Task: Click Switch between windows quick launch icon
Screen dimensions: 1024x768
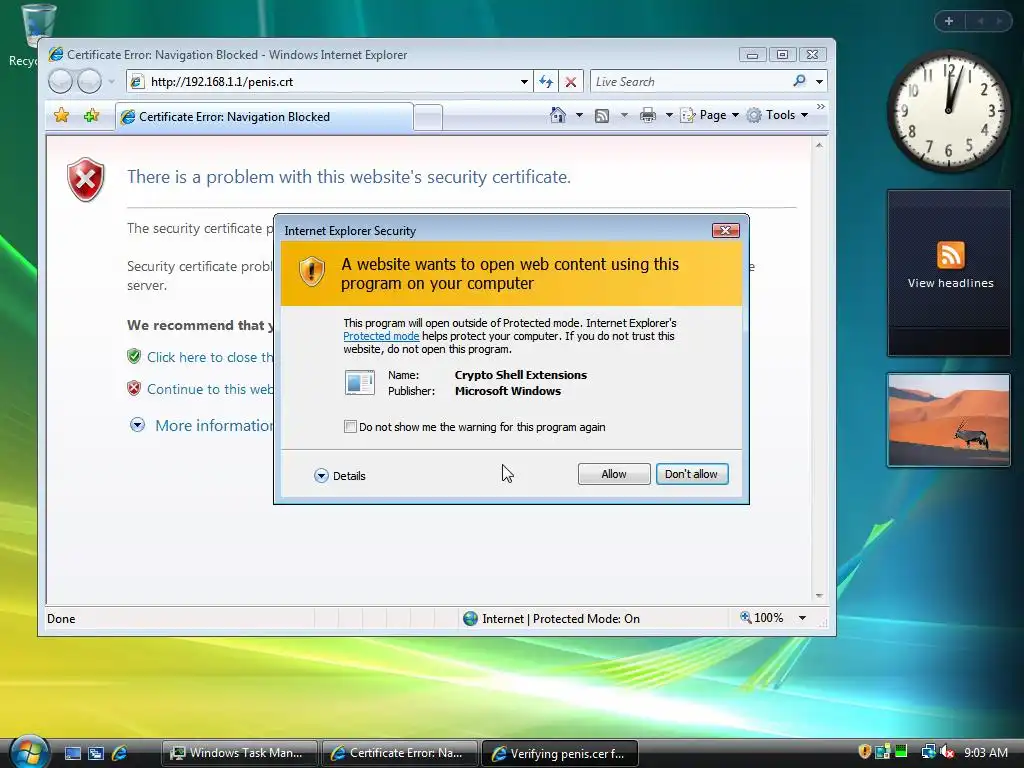Action: coord(96,753)
